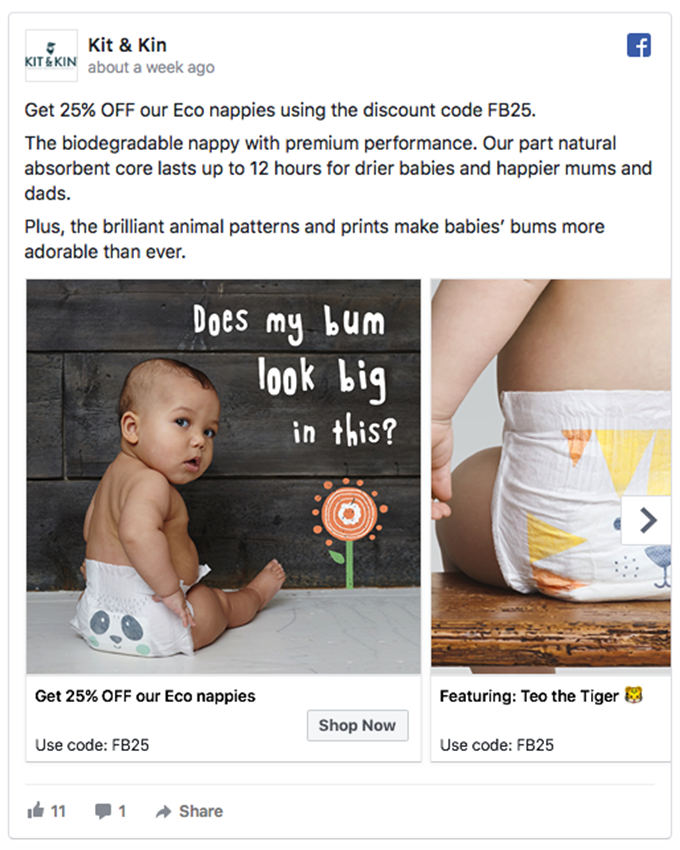Click the Shop Now button
Image resolution: width=680 pixels, height=850 pixels.
click(x=357, y=725)
